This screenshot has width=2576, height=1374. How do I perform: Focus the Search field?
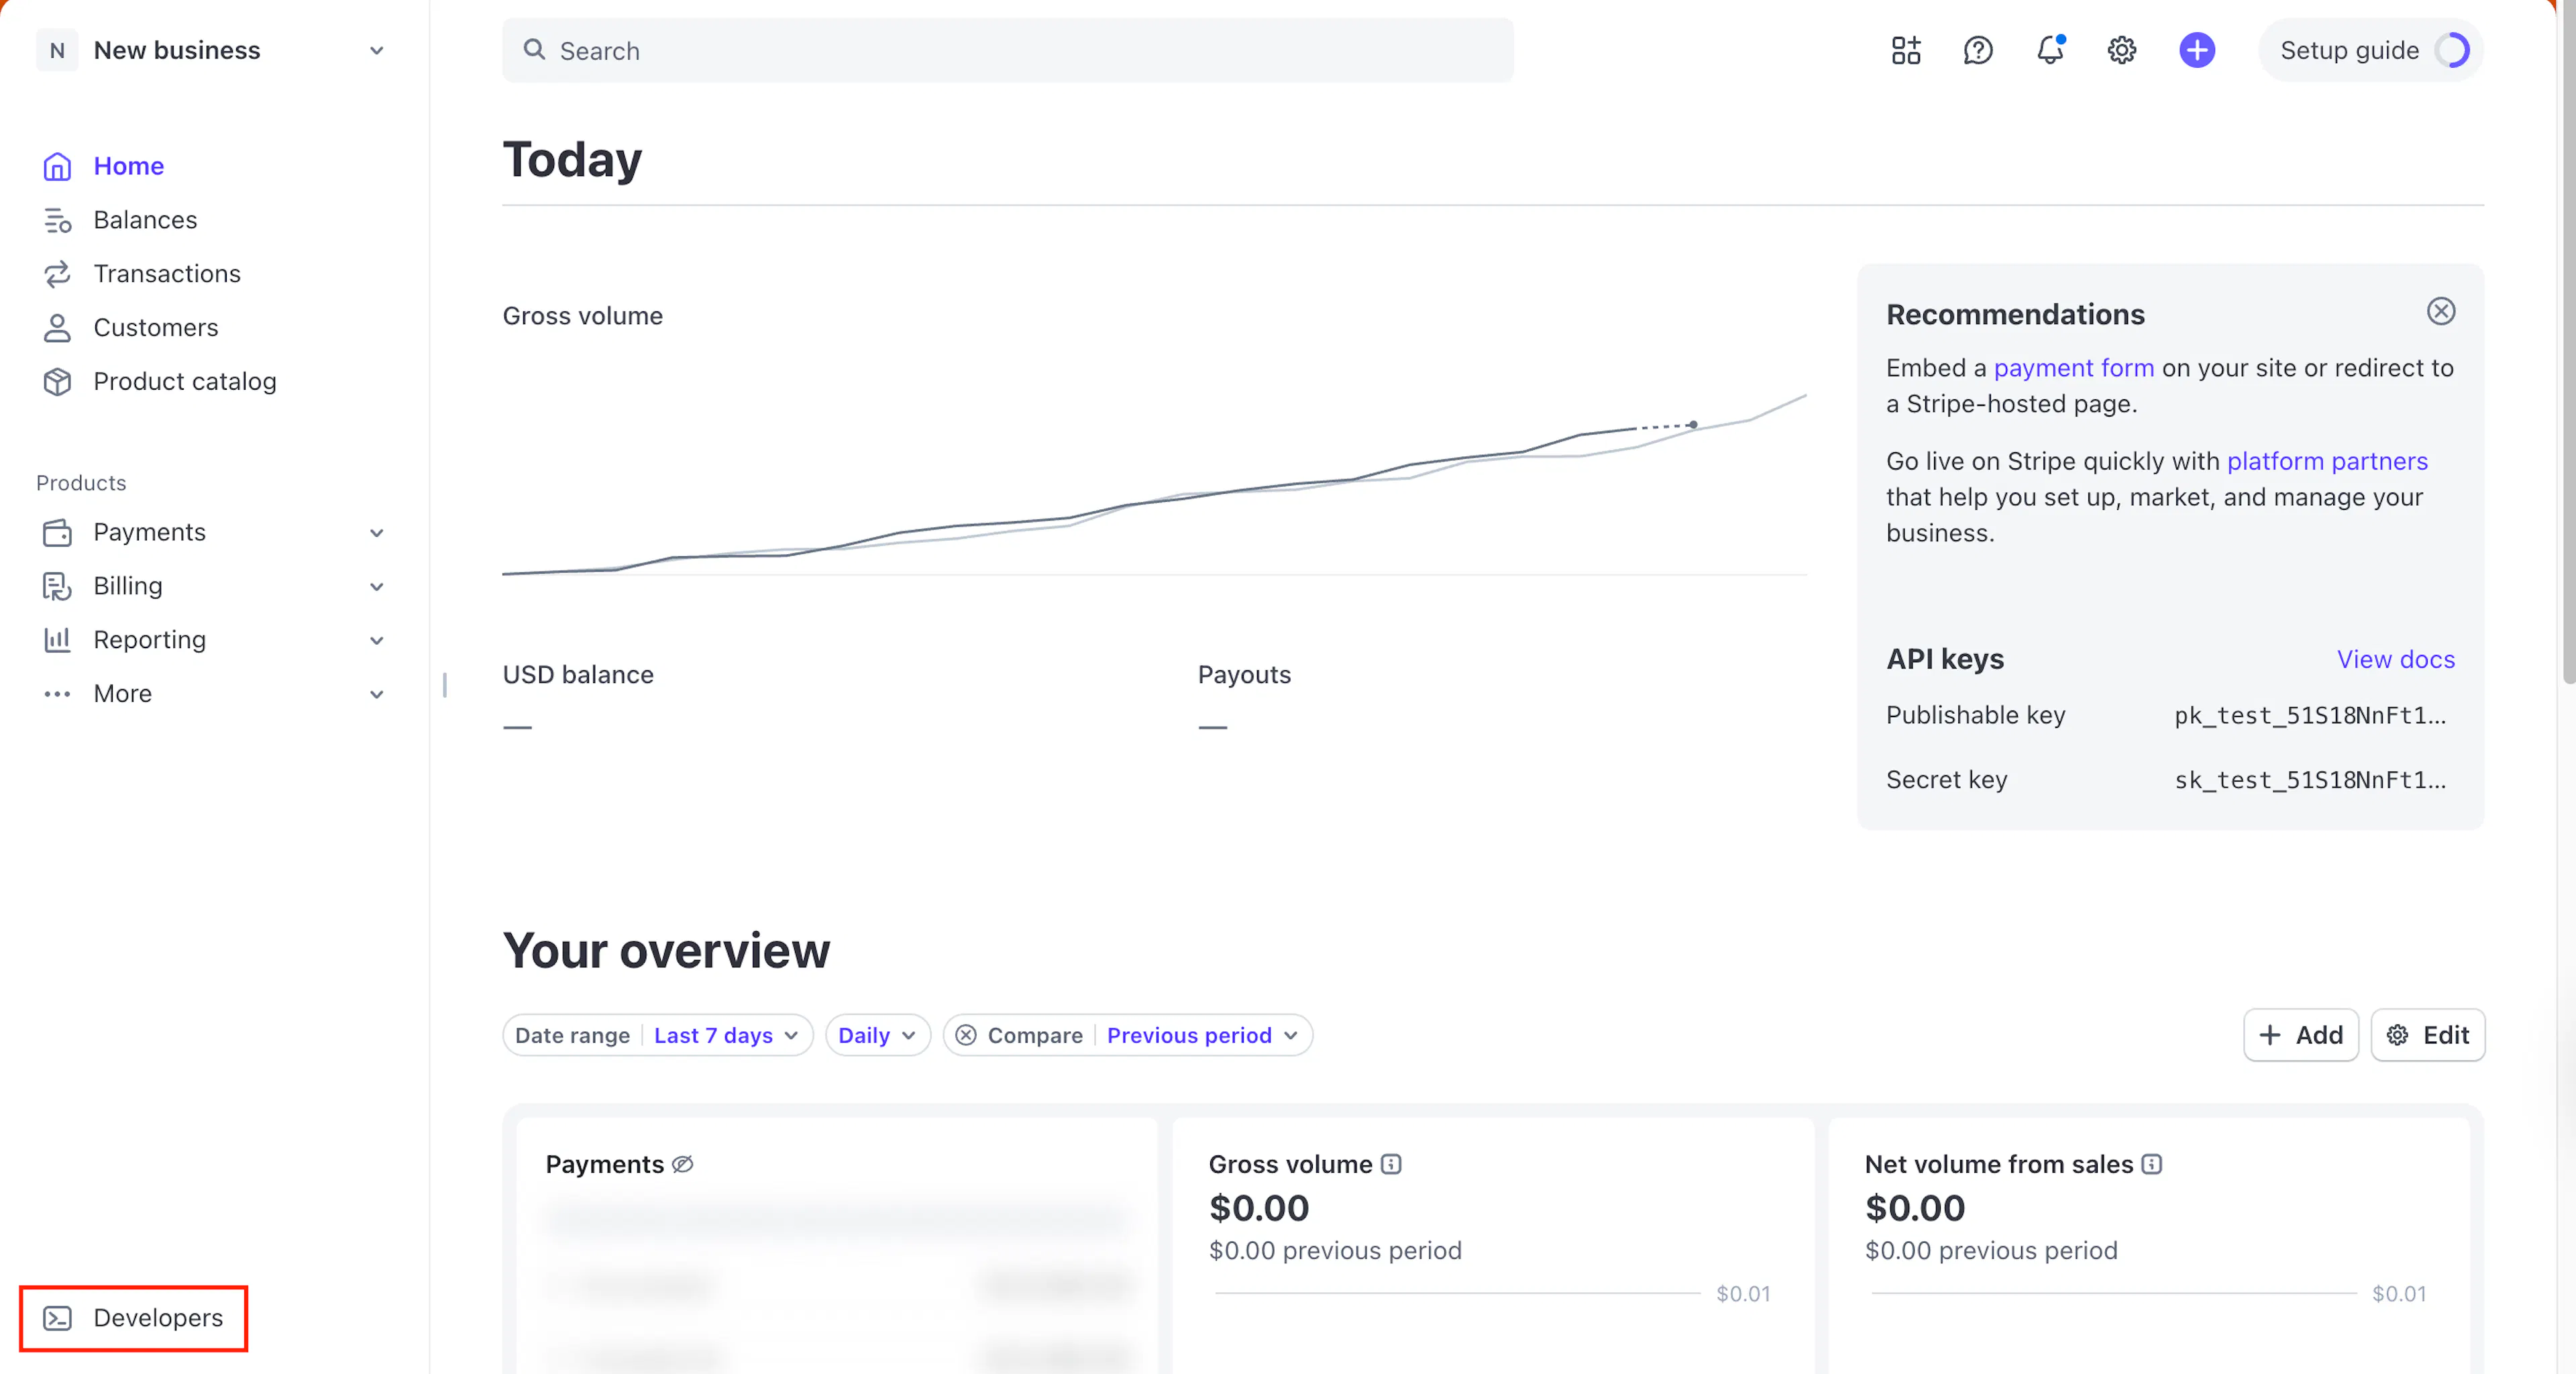click(1007, 50)
